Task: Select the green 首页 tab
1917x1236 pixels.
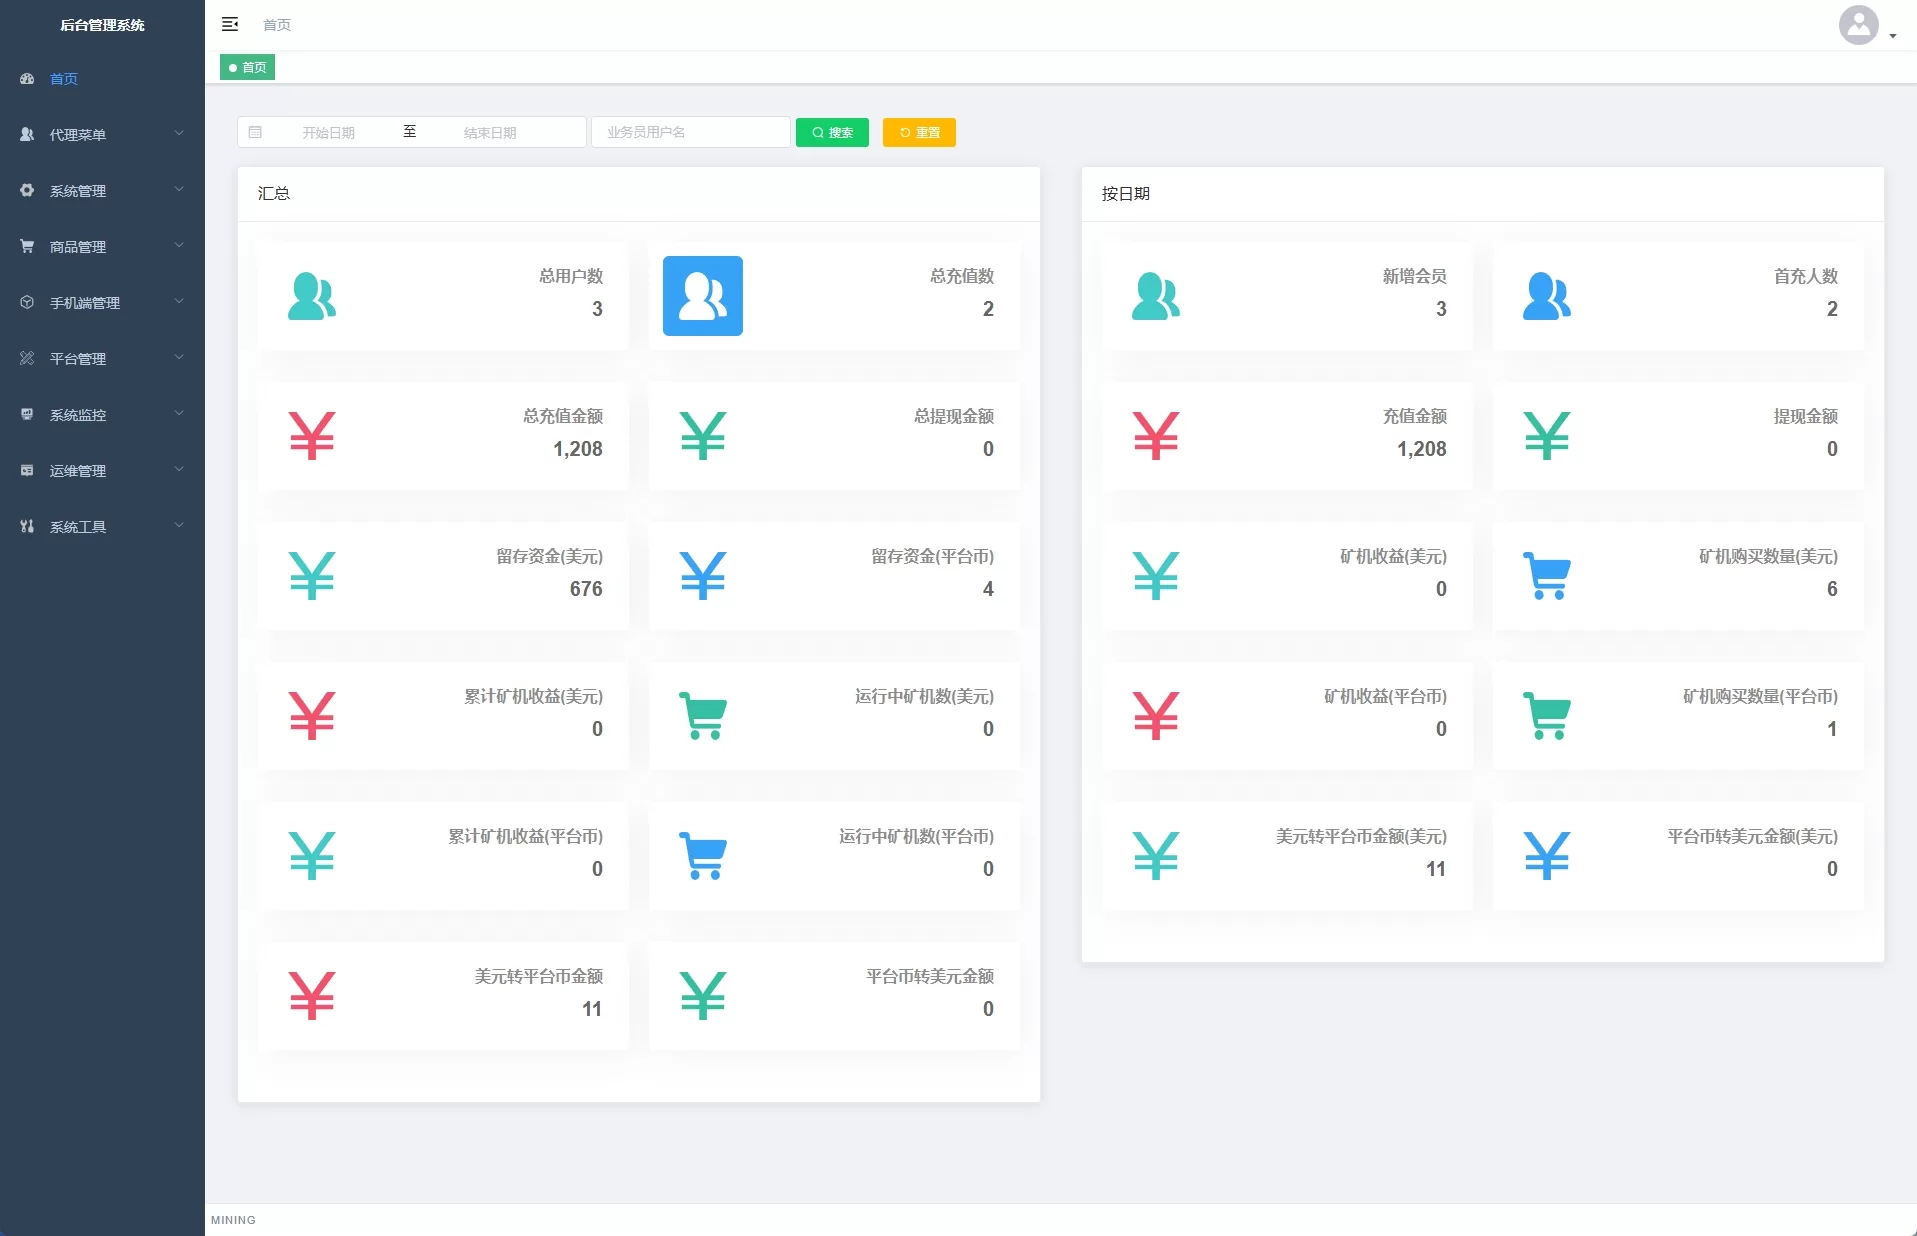Action: (247, 67)
